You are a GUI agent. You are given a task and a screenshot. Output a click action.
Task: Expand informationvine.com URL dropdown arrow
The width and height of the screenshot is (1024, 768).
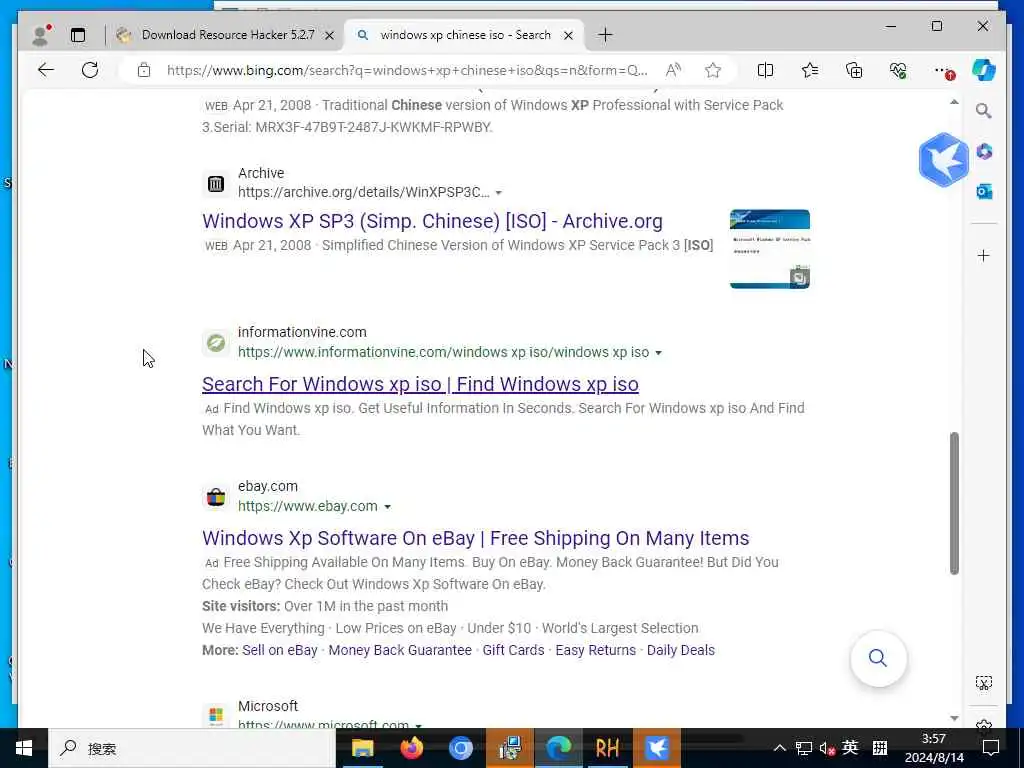tap(658, 353)
